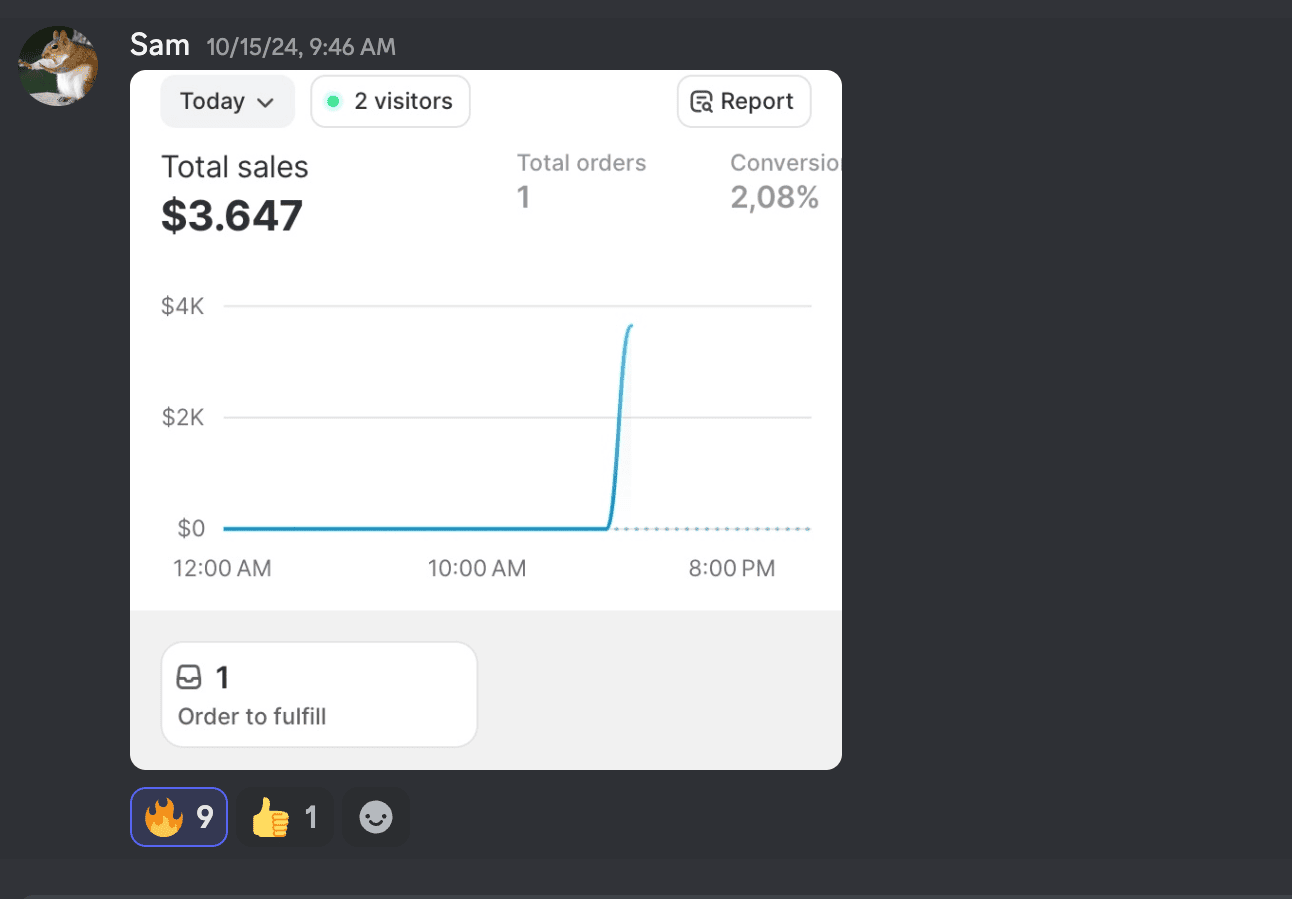Screen dimensions: 1292x899
Task: Click the 10/15/24 message timestamp
Action: (301, 46)
